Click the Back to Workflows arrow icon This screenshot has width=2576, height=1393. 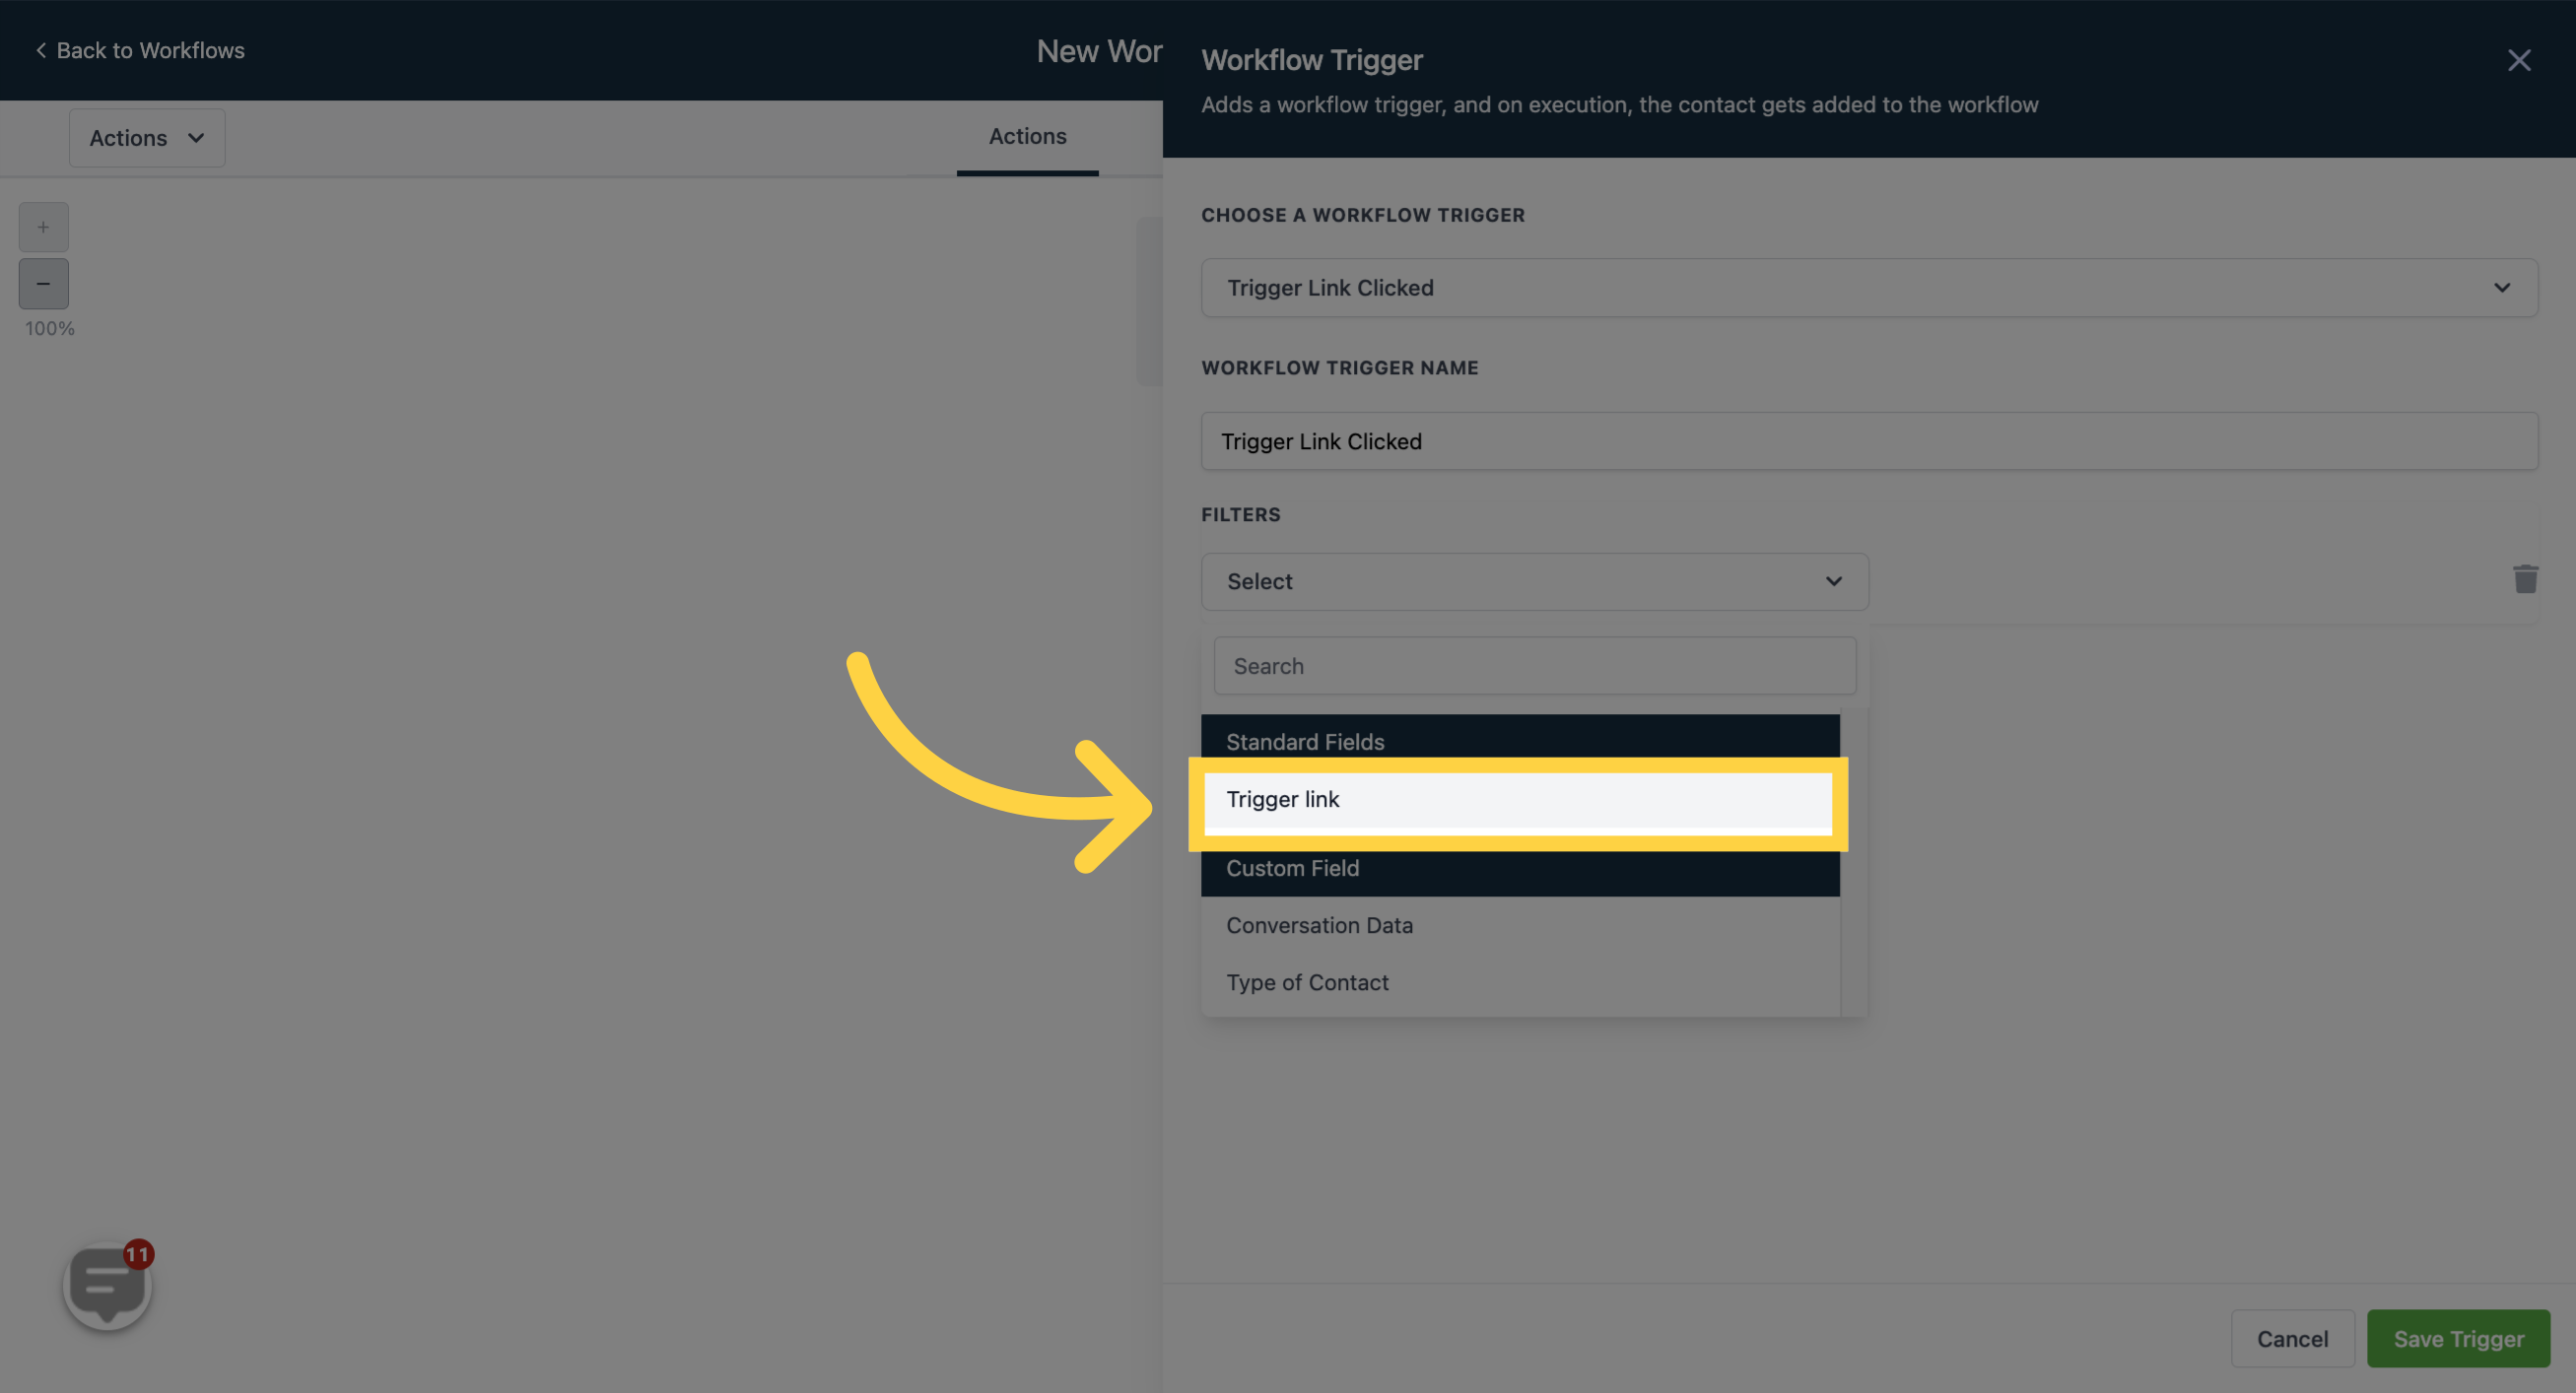(37, 49)
